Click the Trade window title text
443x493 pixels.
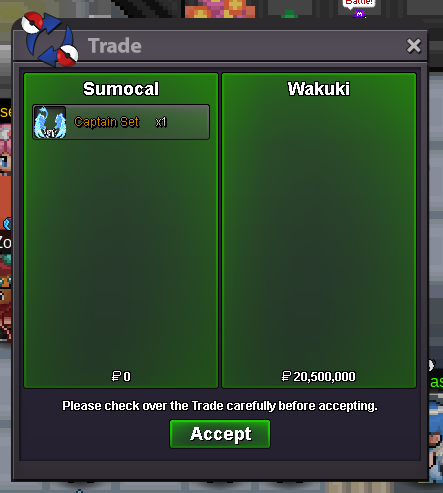115,46
